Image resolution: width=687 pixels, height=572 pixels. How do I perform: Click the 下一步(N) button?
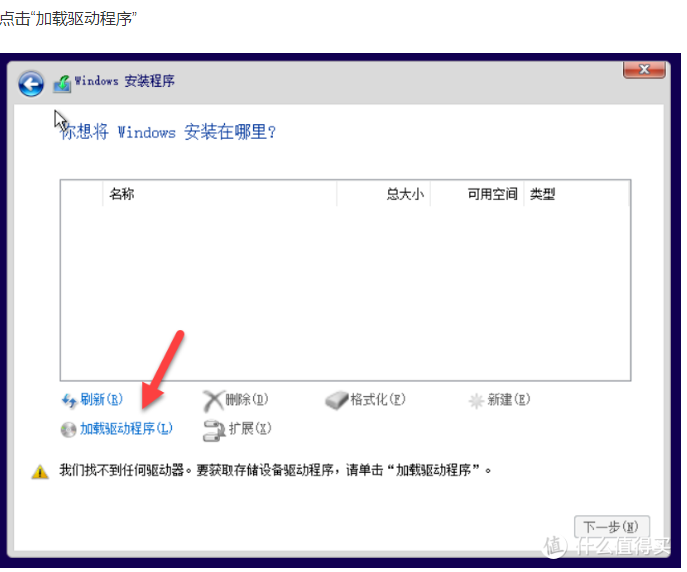pyautogui.click(x=612, y=526)
